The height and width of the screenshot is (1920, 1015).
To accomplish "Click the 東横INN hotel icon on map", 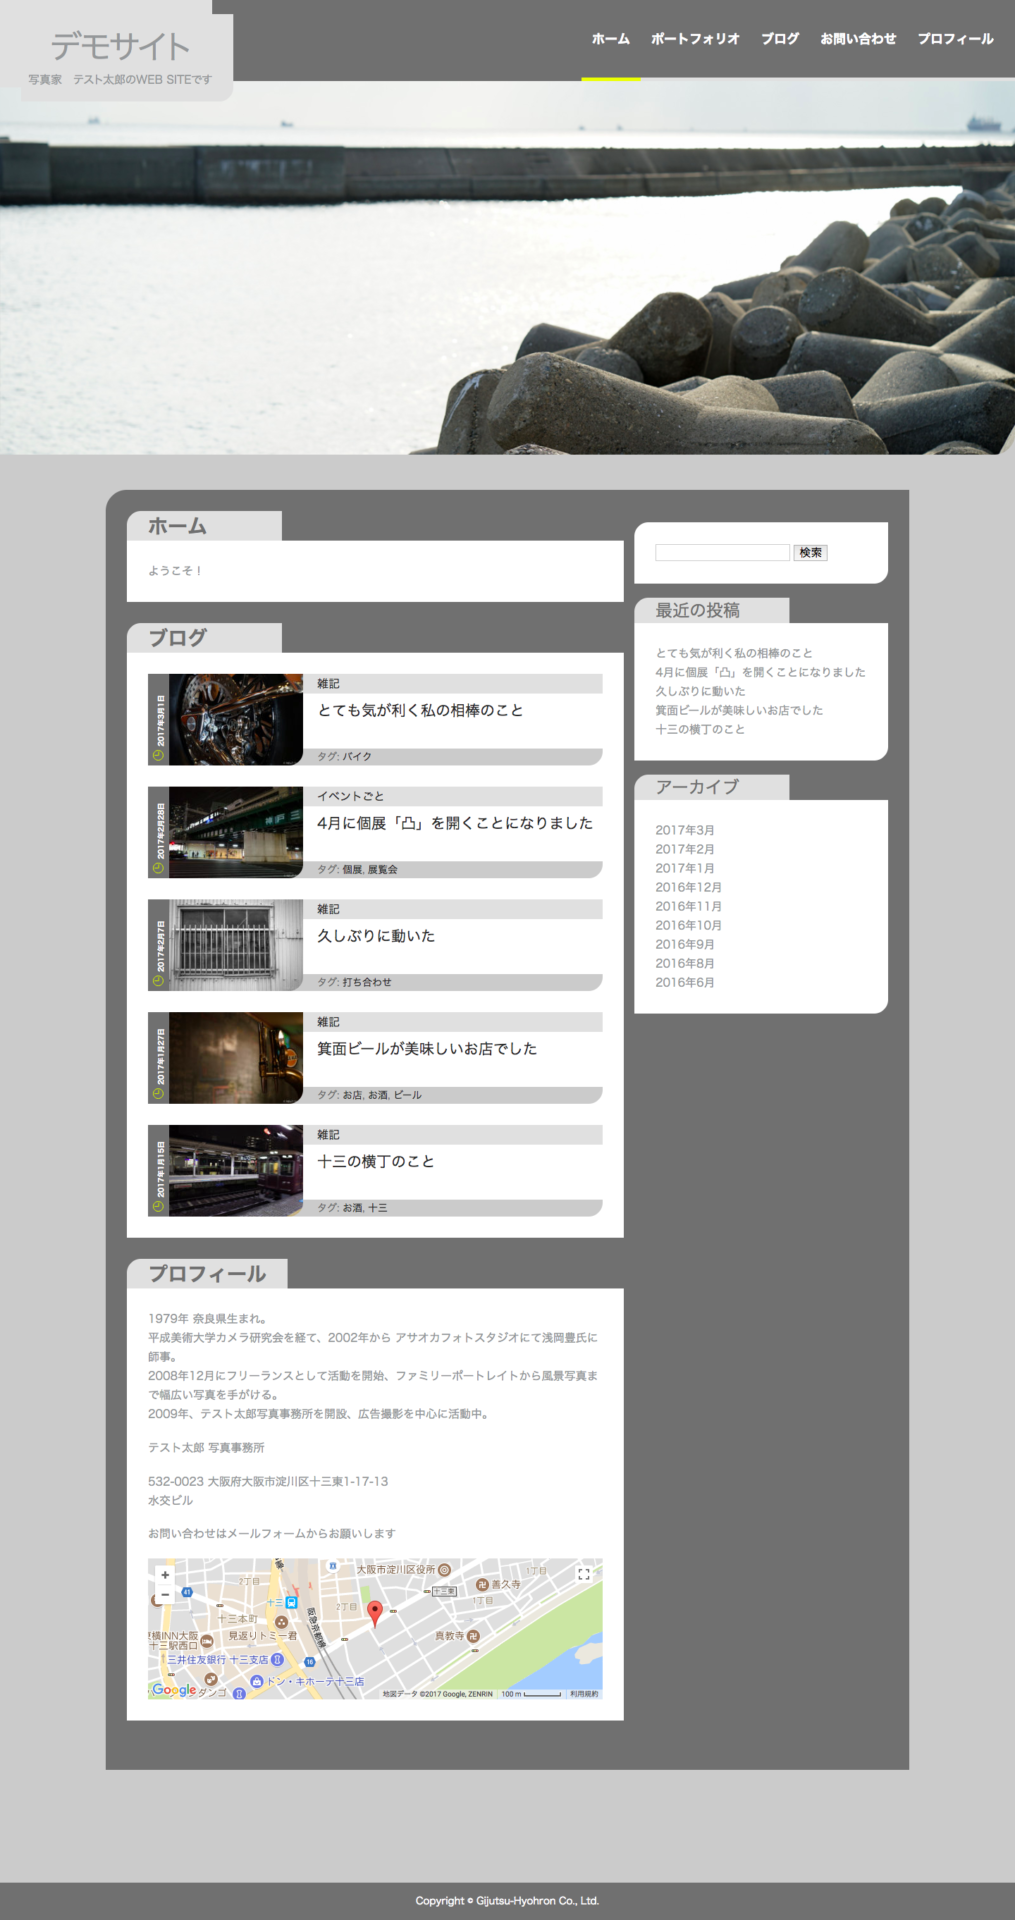I will coord(207,1641).
